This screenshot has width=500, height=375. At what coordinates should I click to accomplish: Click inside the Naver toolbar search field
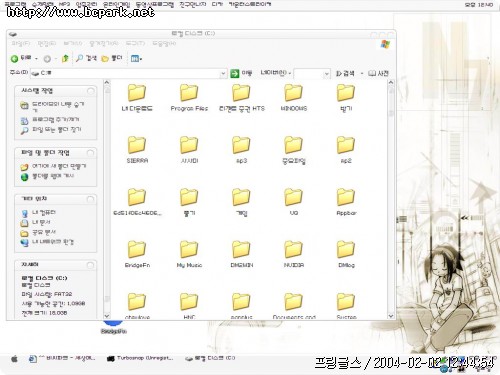pos(309,74)
